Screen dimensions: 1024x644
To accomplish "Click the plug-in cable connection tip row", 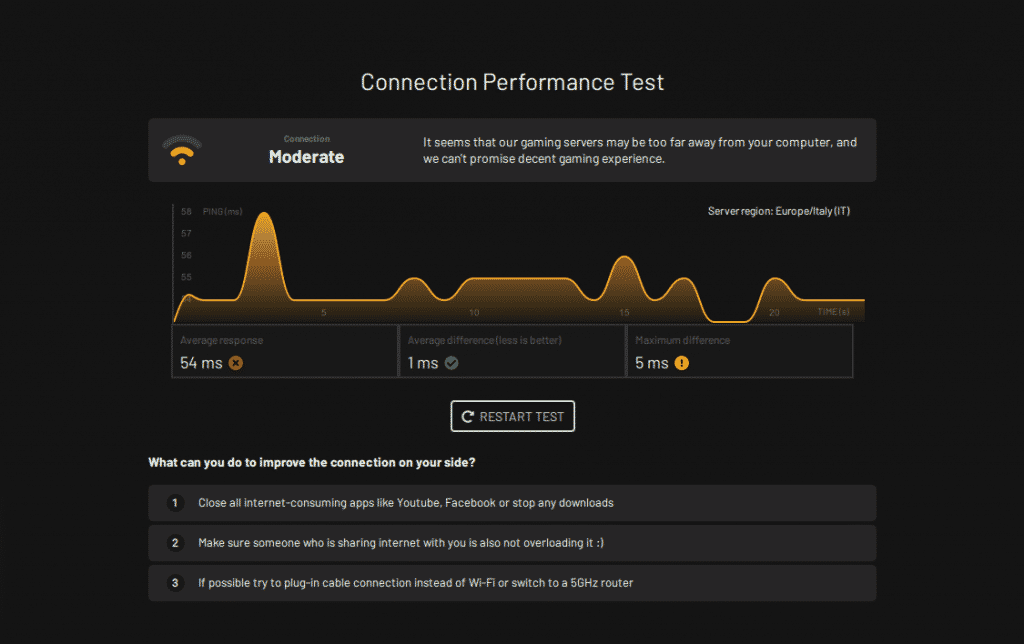I will (512, 582).
